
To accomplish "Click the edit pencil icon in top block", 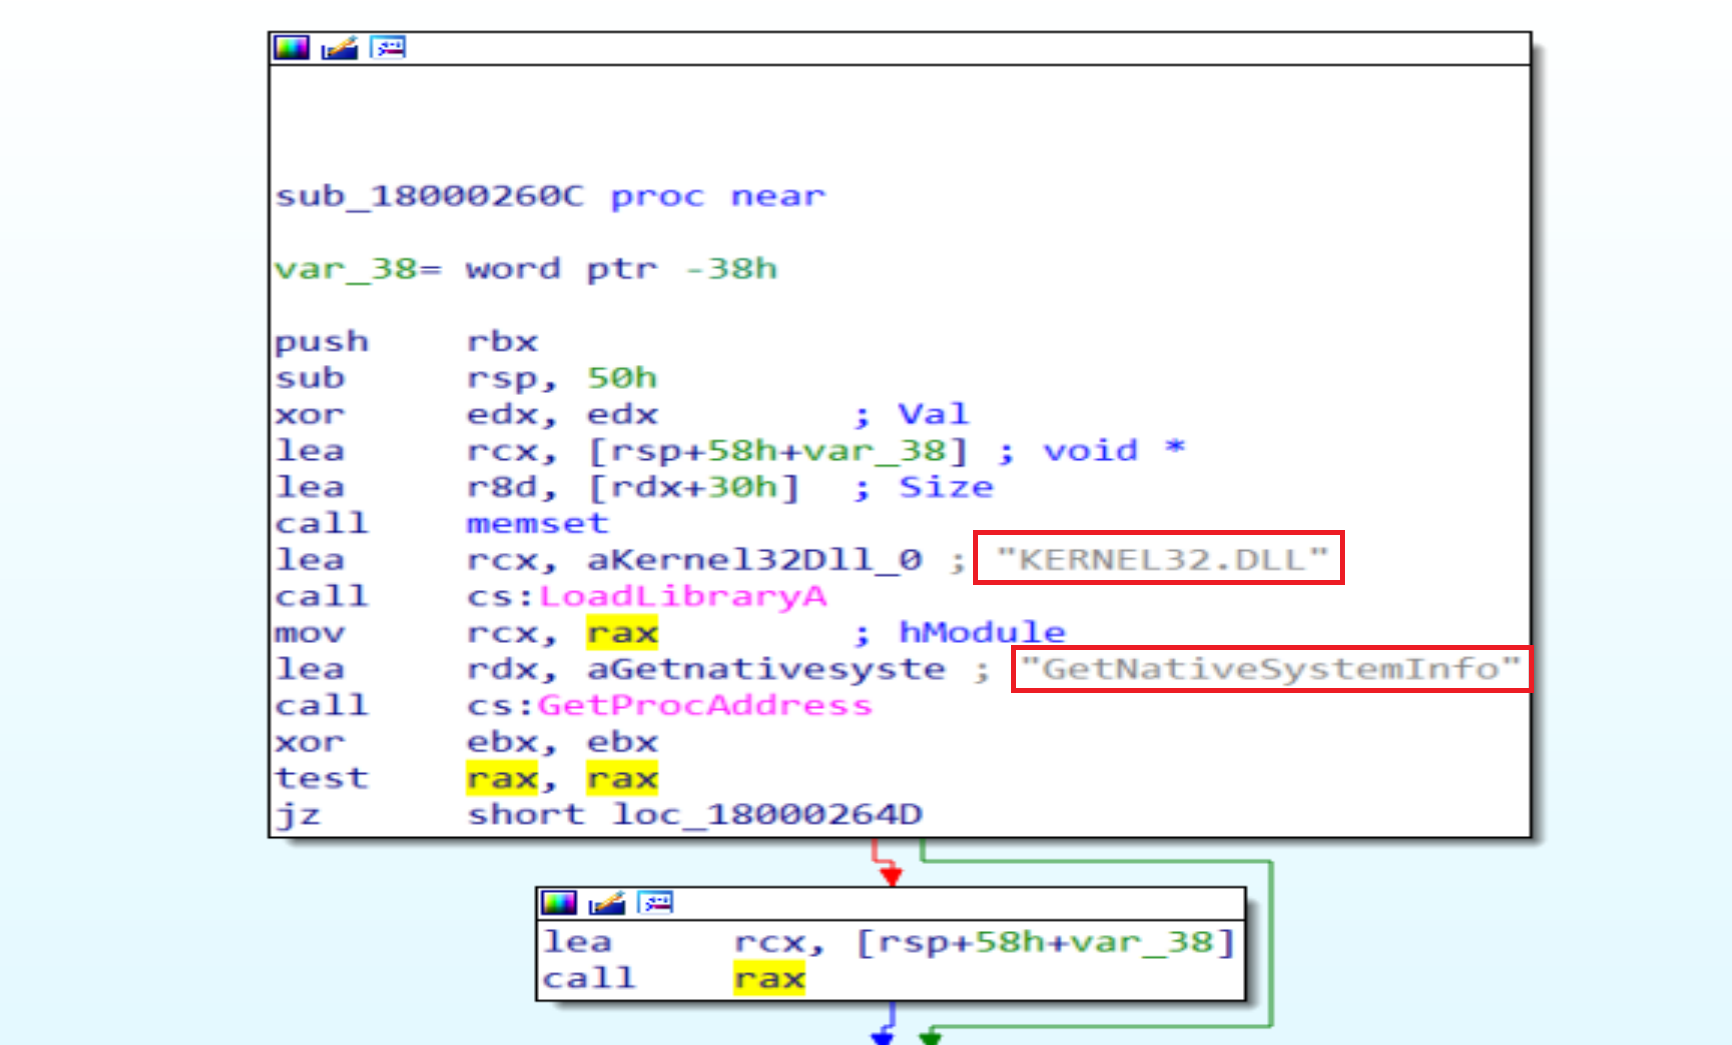I will (340, 47).
